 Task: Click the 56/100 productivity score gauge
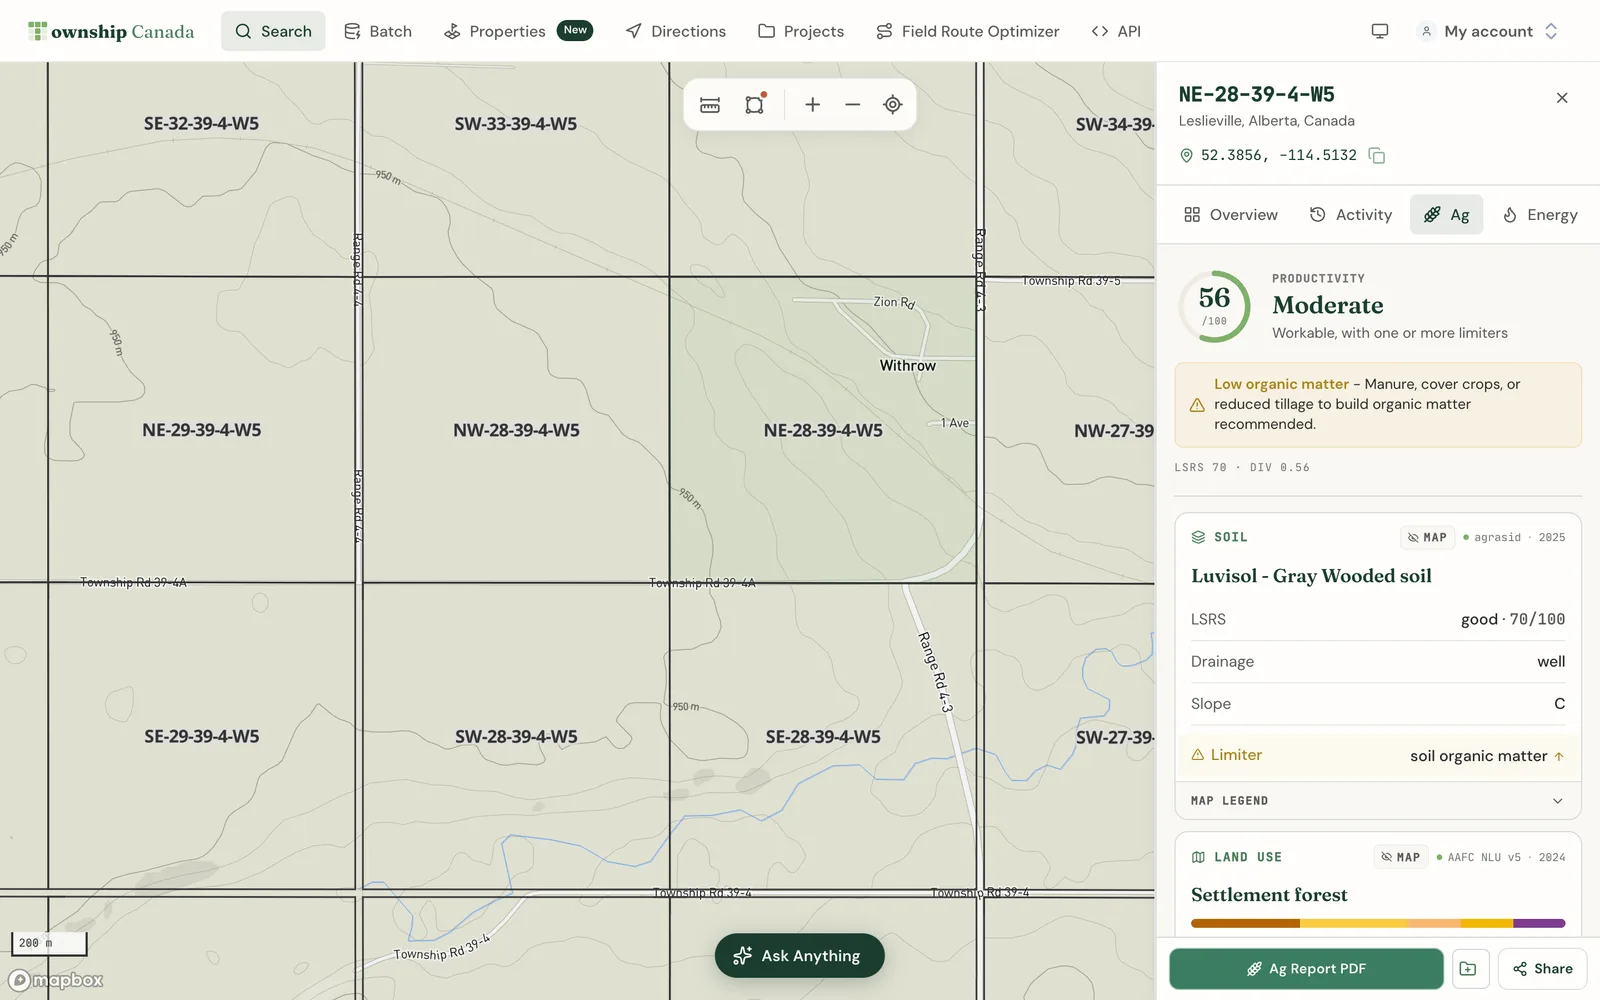point(1214,306)
